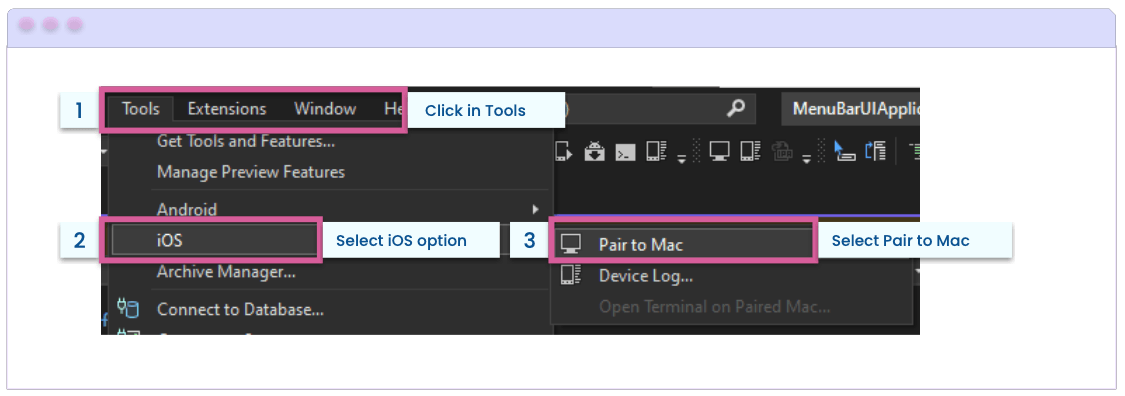Image resolution: width=1125 pixels, height=396 pixels.
Task: Click the search magnifier icon
Action: click(x=735, y=108)
